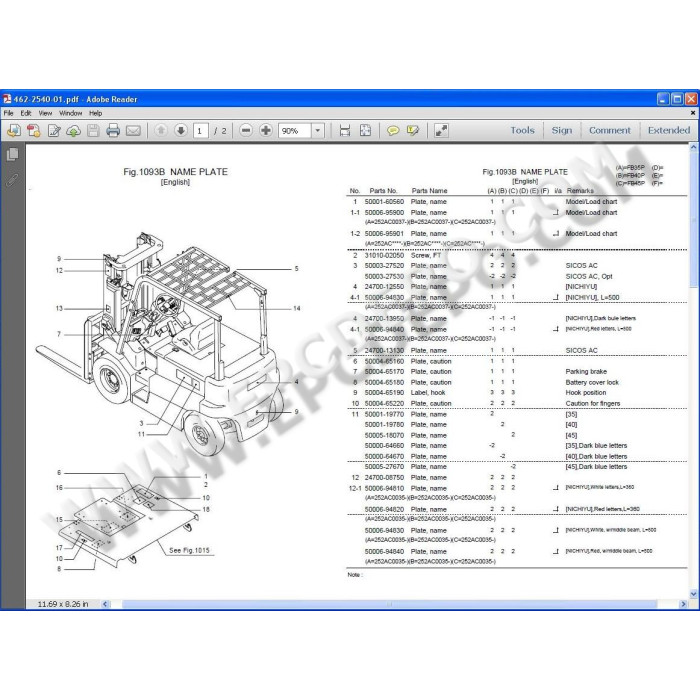Click the Highlight text tool icon

pyautogui.click(x=413, y=131)
